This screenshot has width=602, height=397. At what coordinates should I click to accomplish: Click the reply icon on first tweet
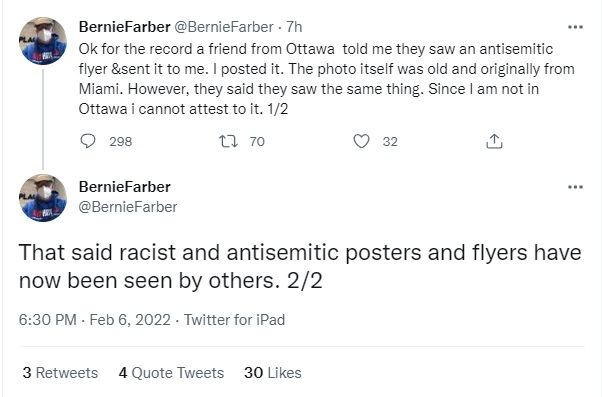tap(88, 141)
